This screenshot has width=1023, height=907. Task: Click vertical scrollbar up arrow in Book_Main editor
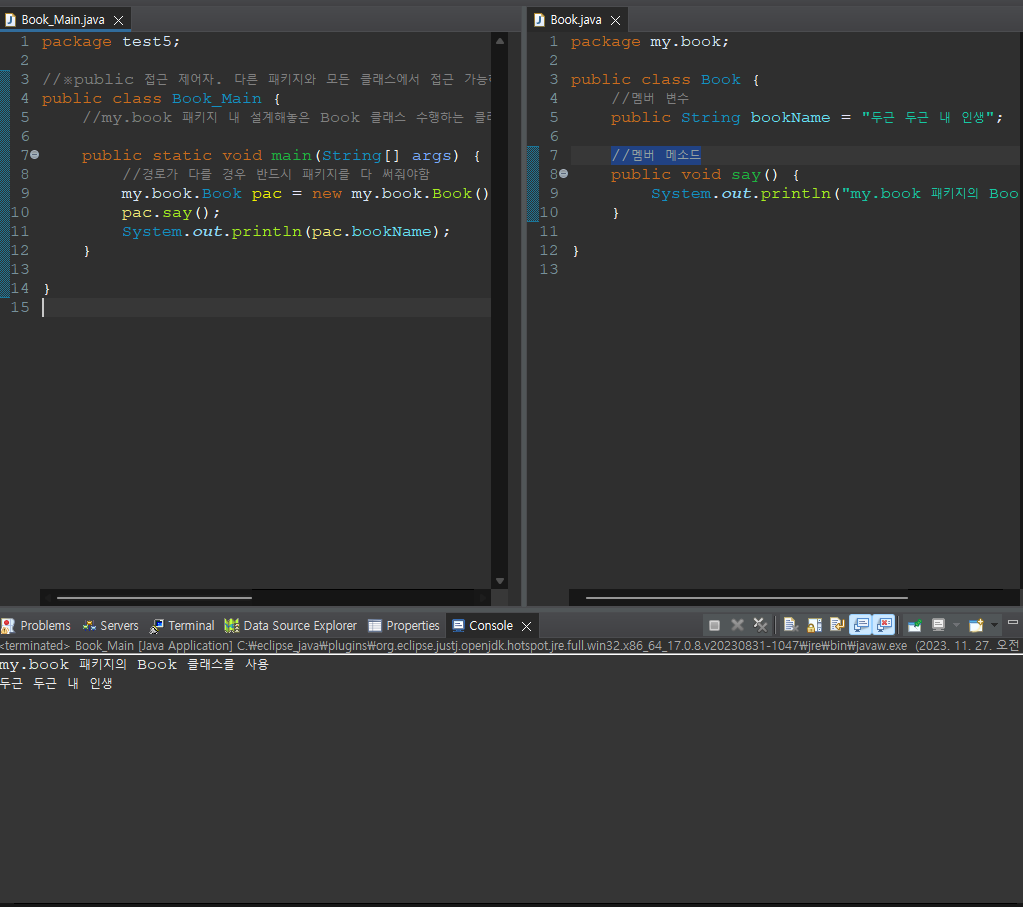pos(500,41)
